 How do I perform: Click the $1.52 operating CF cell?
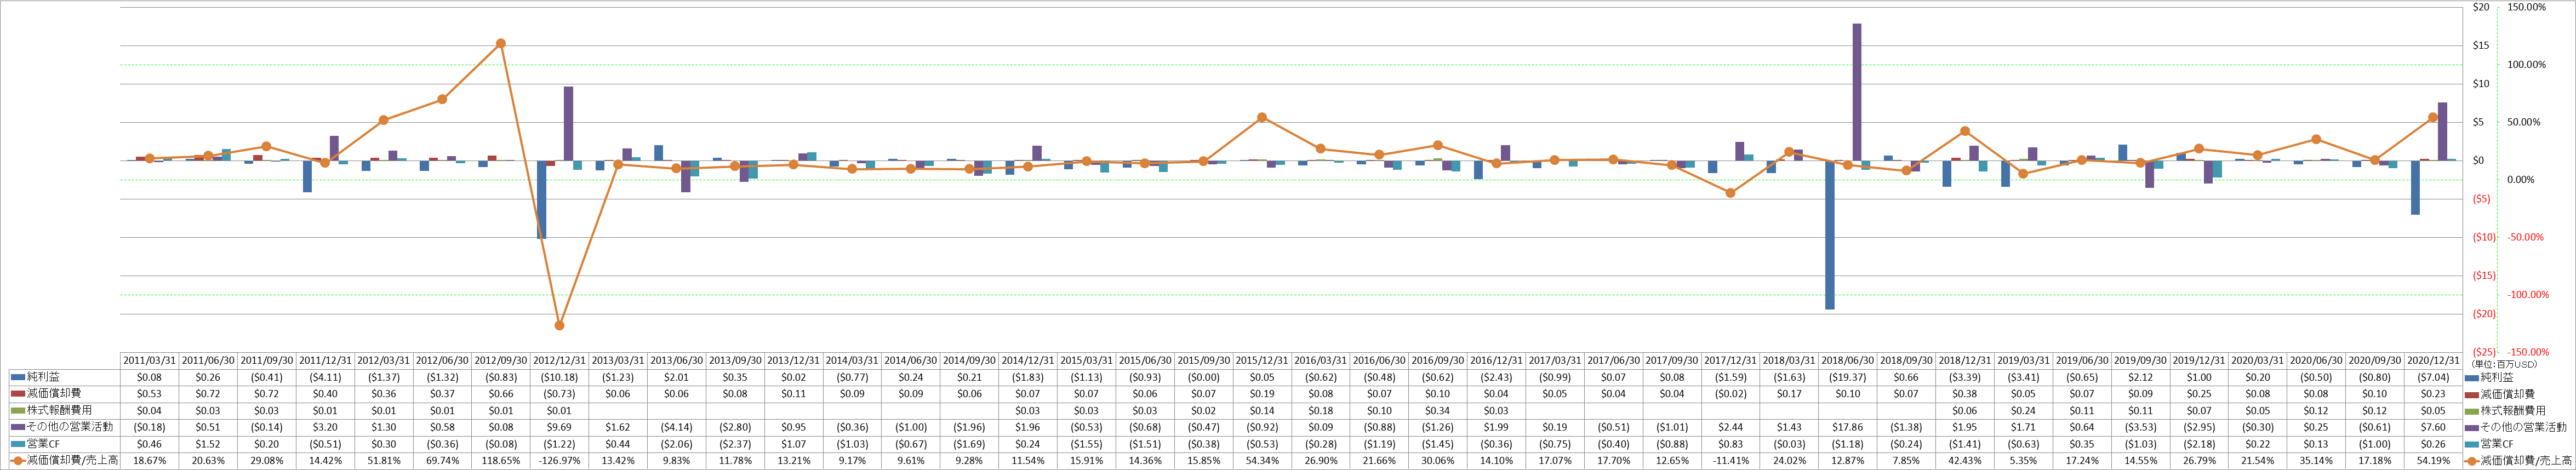[x=208, y=444]
